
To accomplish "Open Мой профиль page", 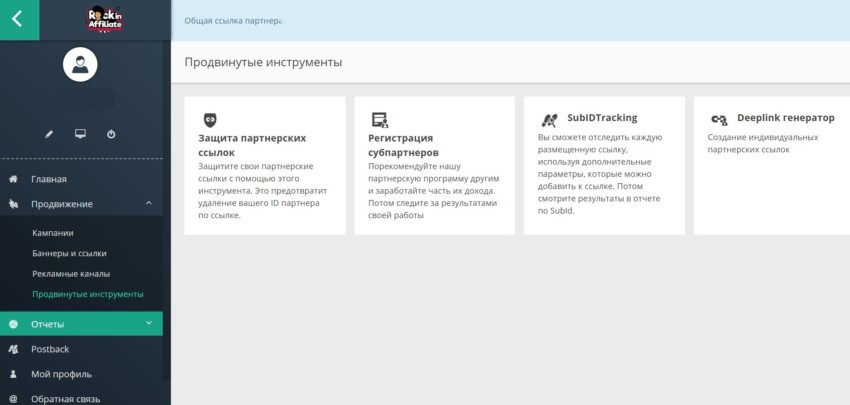I will (61, 374).
